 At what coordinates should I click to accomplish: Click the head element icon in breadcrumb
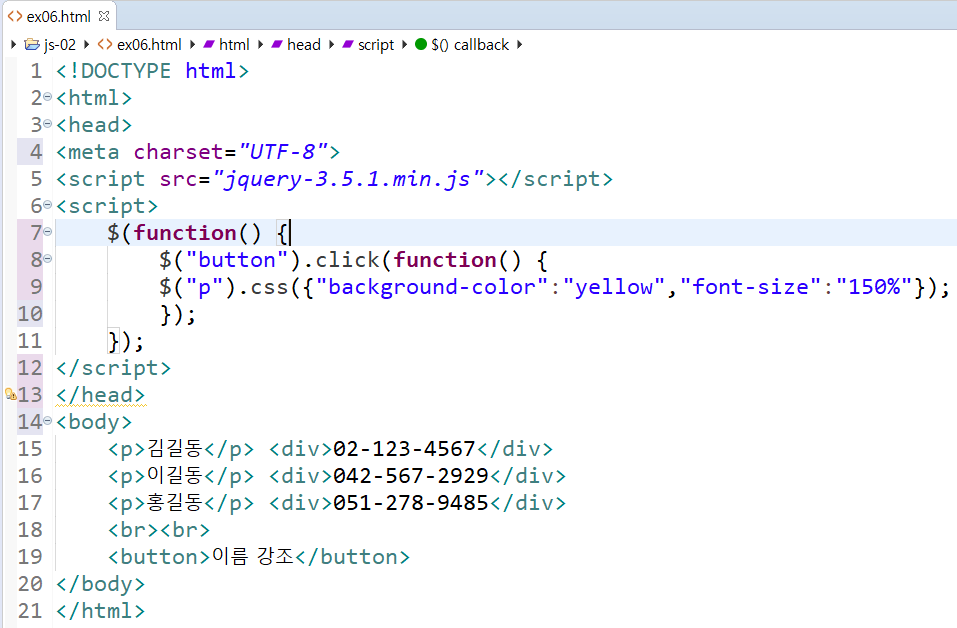tap(277, 45)
